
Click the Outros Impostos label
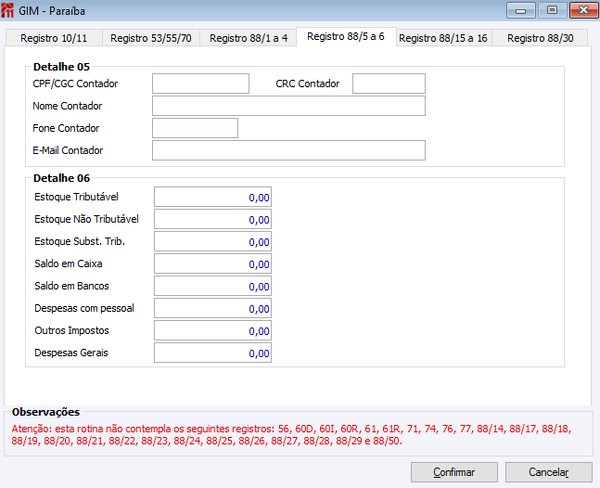click(x=72, y=330)
